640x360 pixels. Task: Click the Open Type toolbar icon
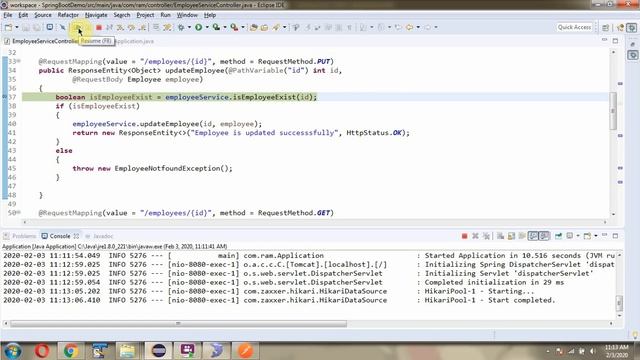click(x=253, y=27)
